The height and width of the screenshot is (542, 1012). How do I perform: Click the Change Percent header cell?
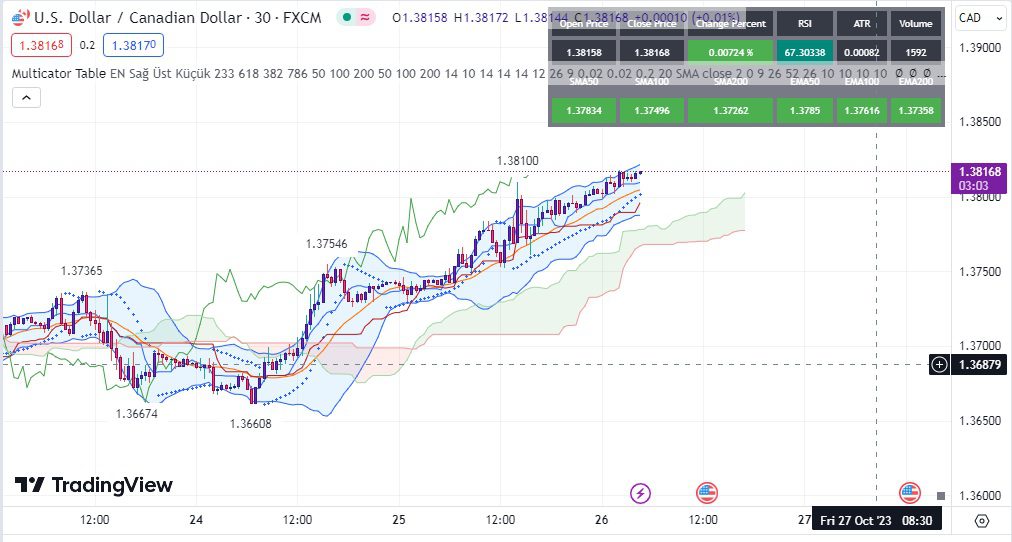coord(731,24)
